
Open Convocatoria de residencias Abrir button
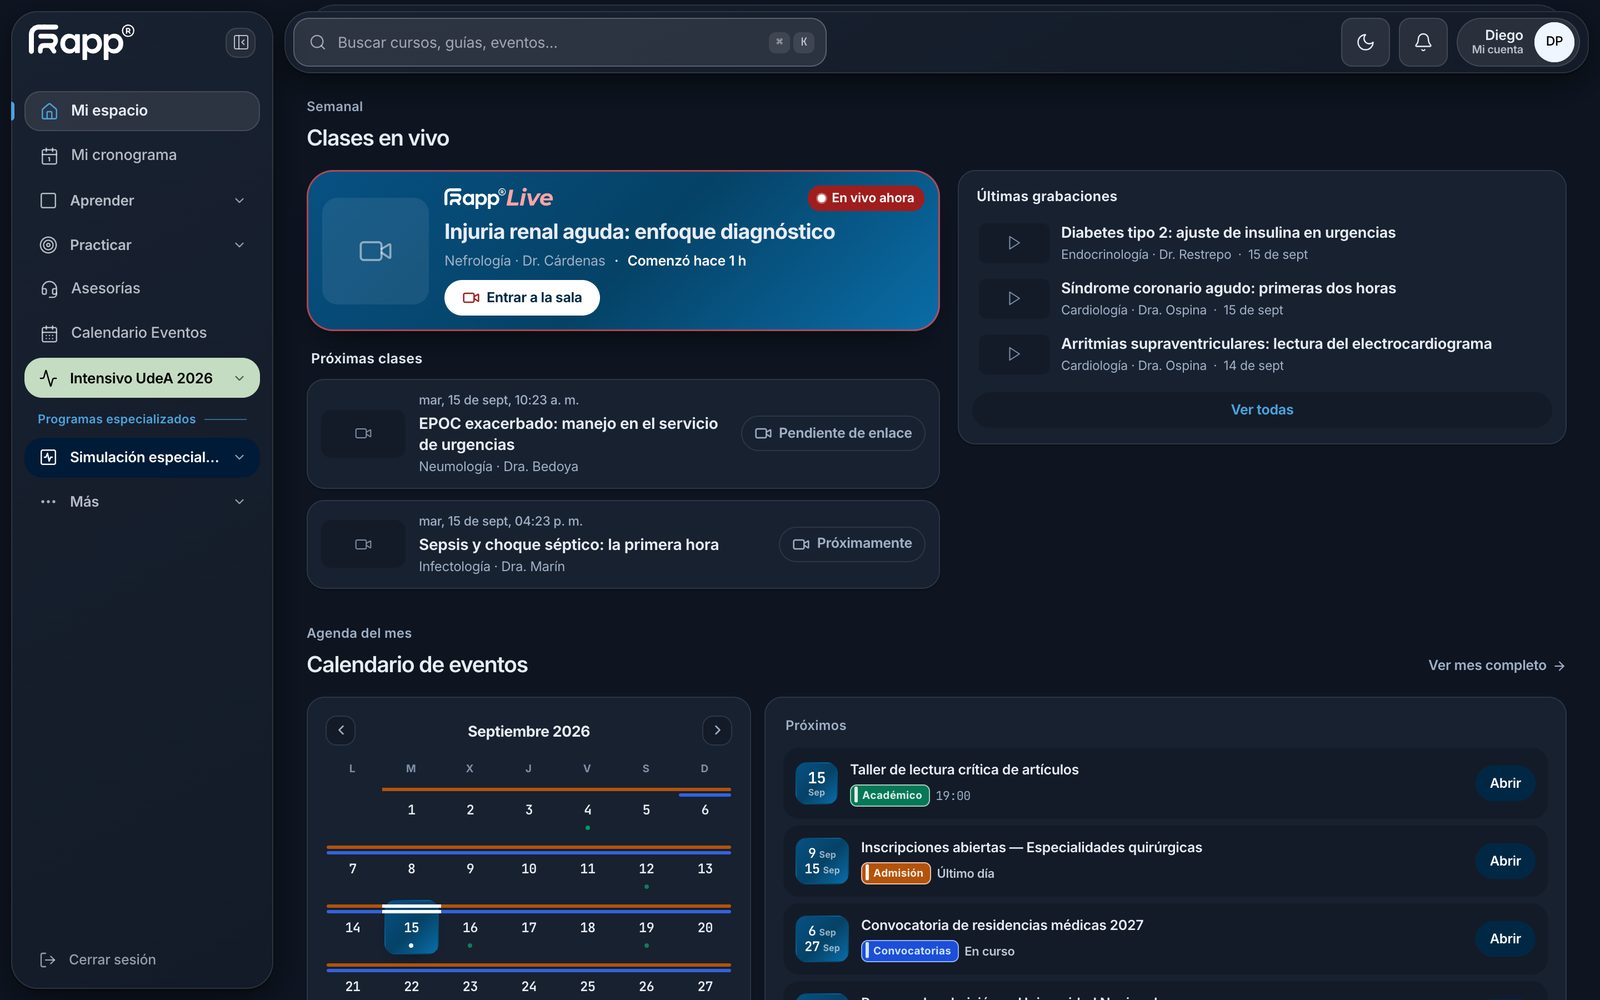[x=1505, y=939]
